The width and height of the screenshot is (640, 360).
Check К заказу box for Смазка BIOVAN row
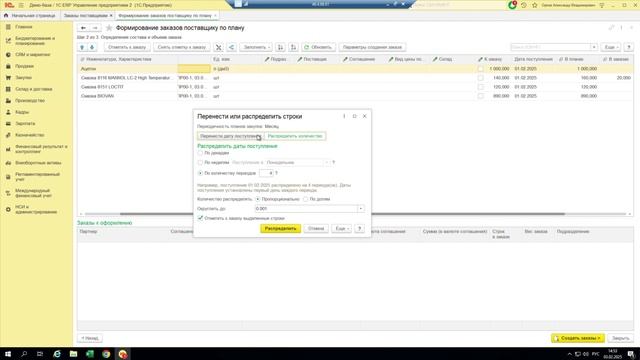(480, 96)
